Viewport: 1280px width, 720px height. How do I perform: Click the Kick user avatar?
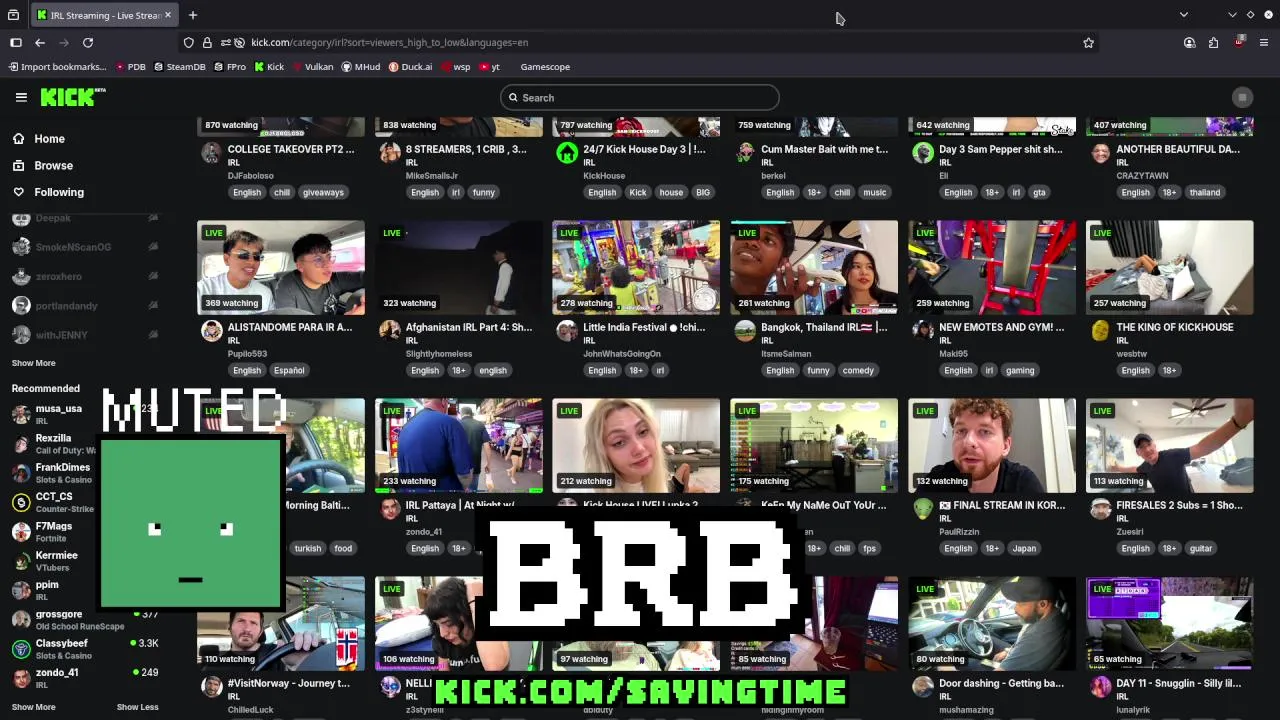click(1242, 97)
